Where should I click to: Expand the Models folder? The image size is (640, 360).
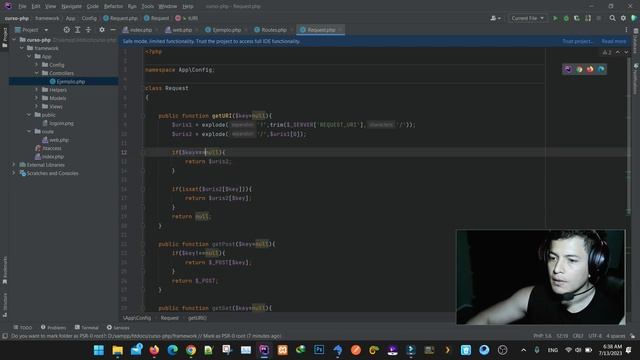pyautogui.click(x=36, y=98)
